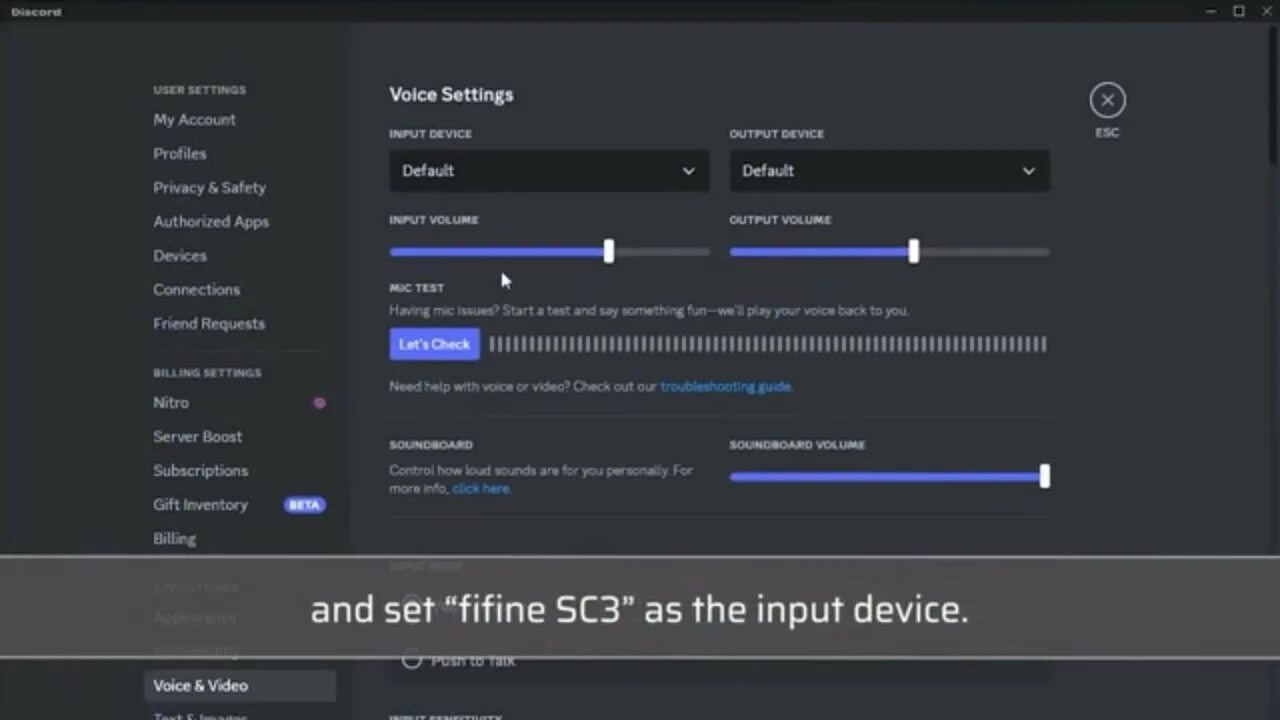Open Connections settings
The height and width of the screenshot is (720, 1280).
pyautogui.click(x=196, y=289)
